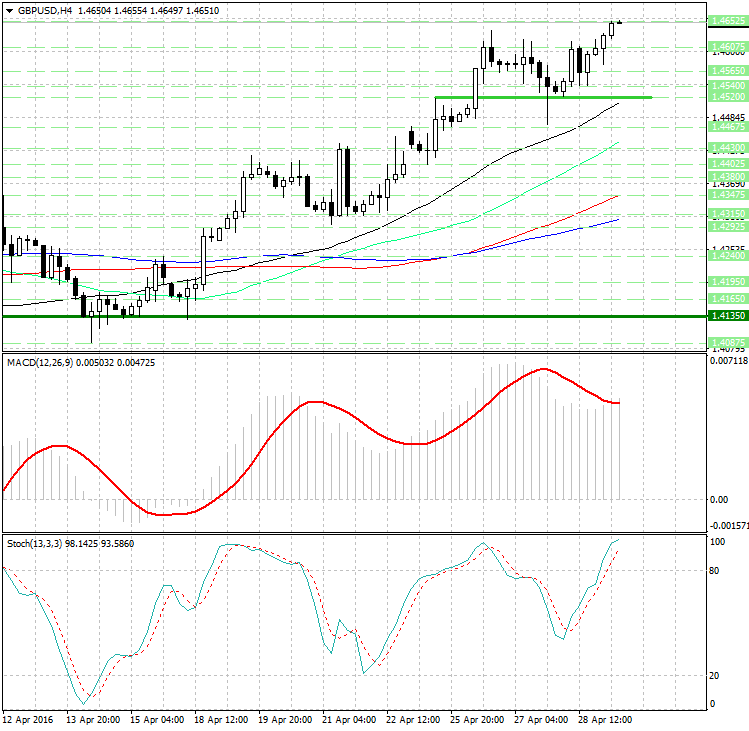Click the MACD 0.00 axis label

click(718, 499)
